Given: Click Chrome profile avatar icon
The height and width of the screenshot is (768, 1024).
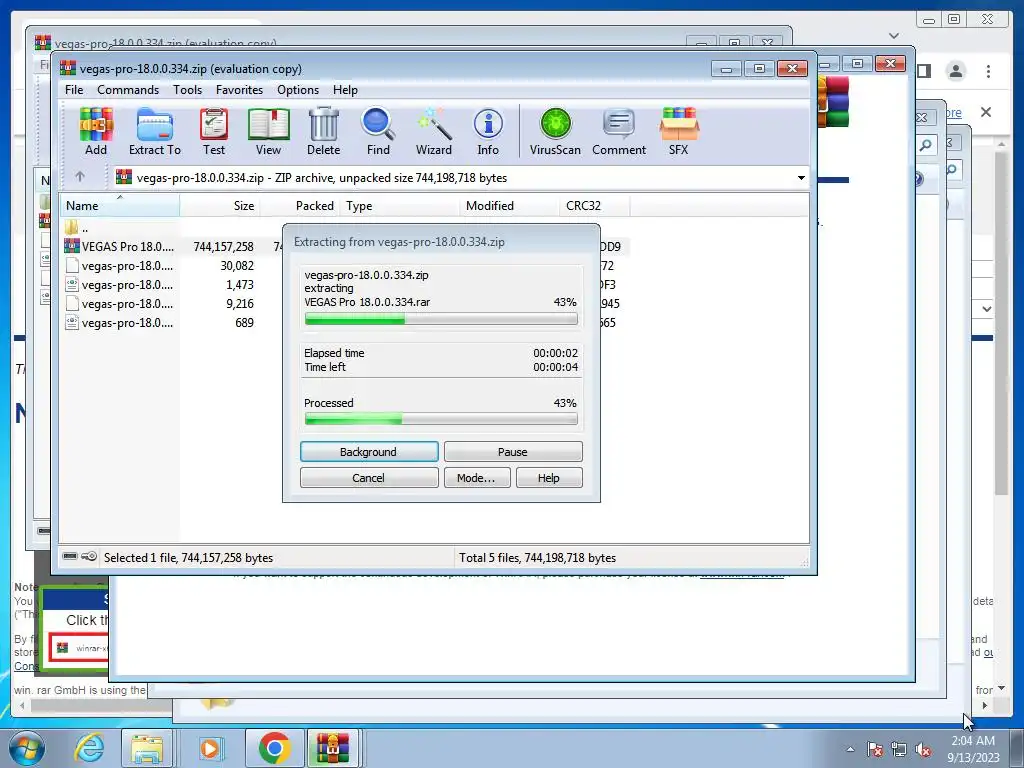Looking at the screenshot, I should 955,71.
